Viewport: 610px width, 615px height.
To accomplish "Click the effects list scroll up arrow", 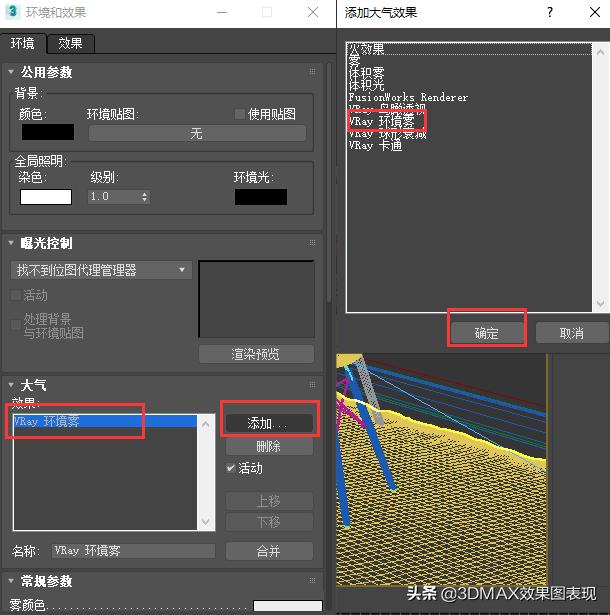I will pos(205,424).
